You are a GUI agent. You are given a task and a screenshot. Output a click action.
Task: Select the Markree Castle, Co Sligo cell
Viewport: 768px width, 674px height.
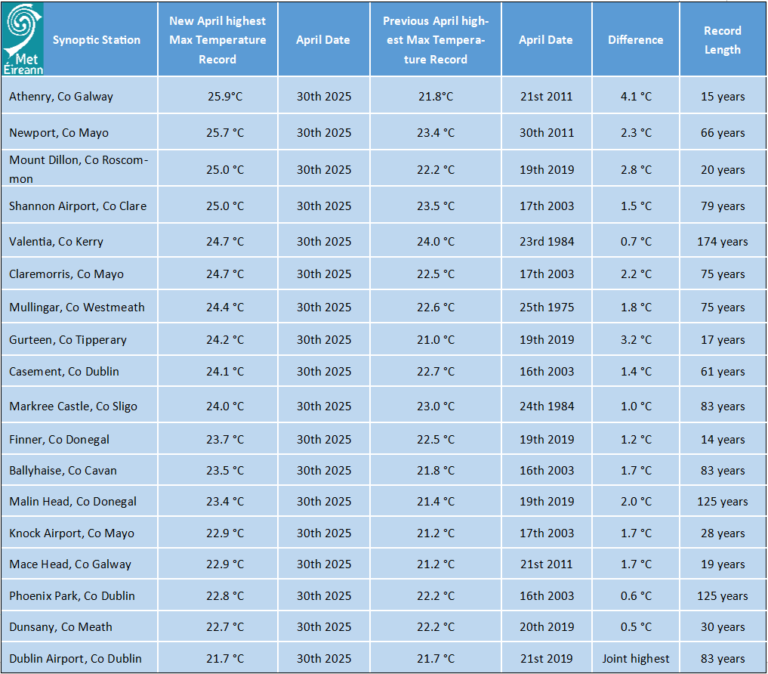[79, 406]
